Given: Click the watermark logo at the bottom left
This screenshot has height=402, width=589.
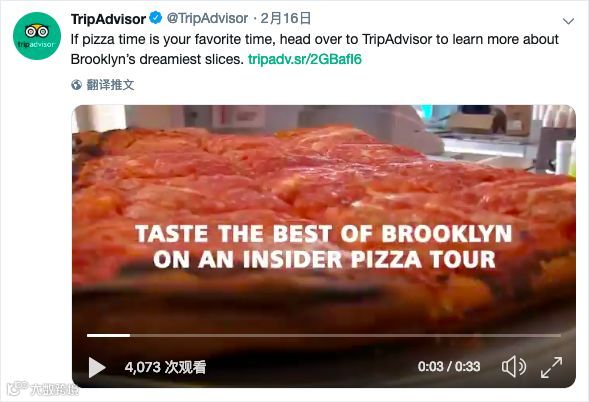Looking at the screenshot, I should click(x=42, y=389).
